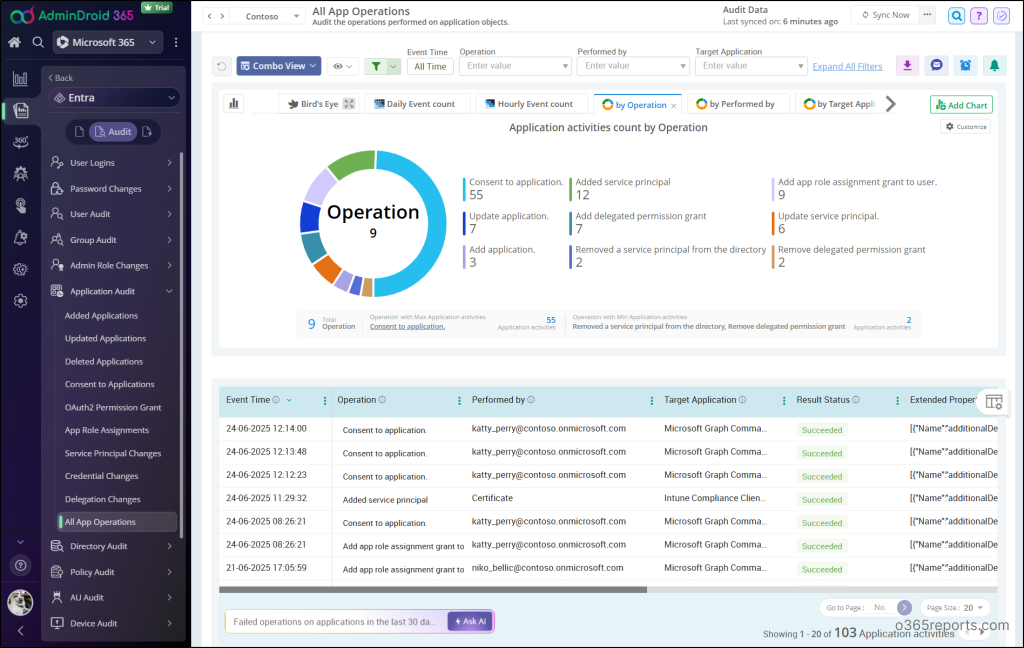This screenshot has width=1024, height=648.
Task: Select the Audit mode toggle
Action: click(113, 132)
